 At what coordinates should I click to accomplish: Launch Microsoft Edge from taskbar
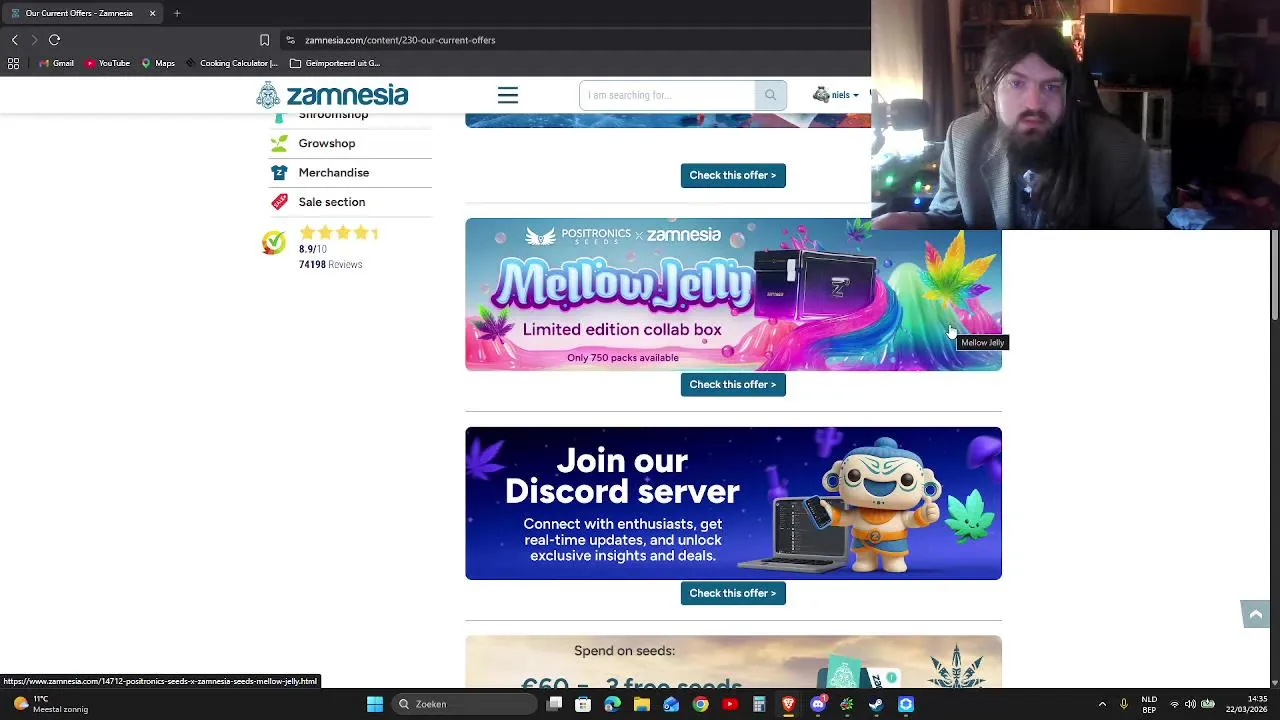(612, 704)
